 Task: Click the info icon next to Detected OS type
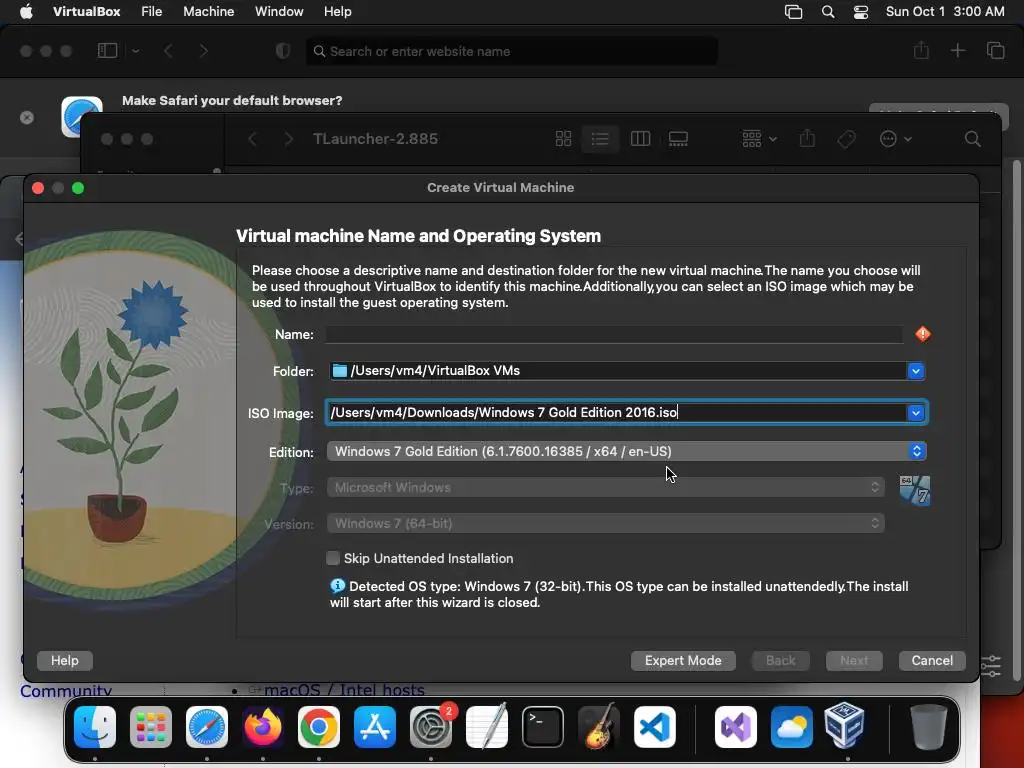coord(338,586)
